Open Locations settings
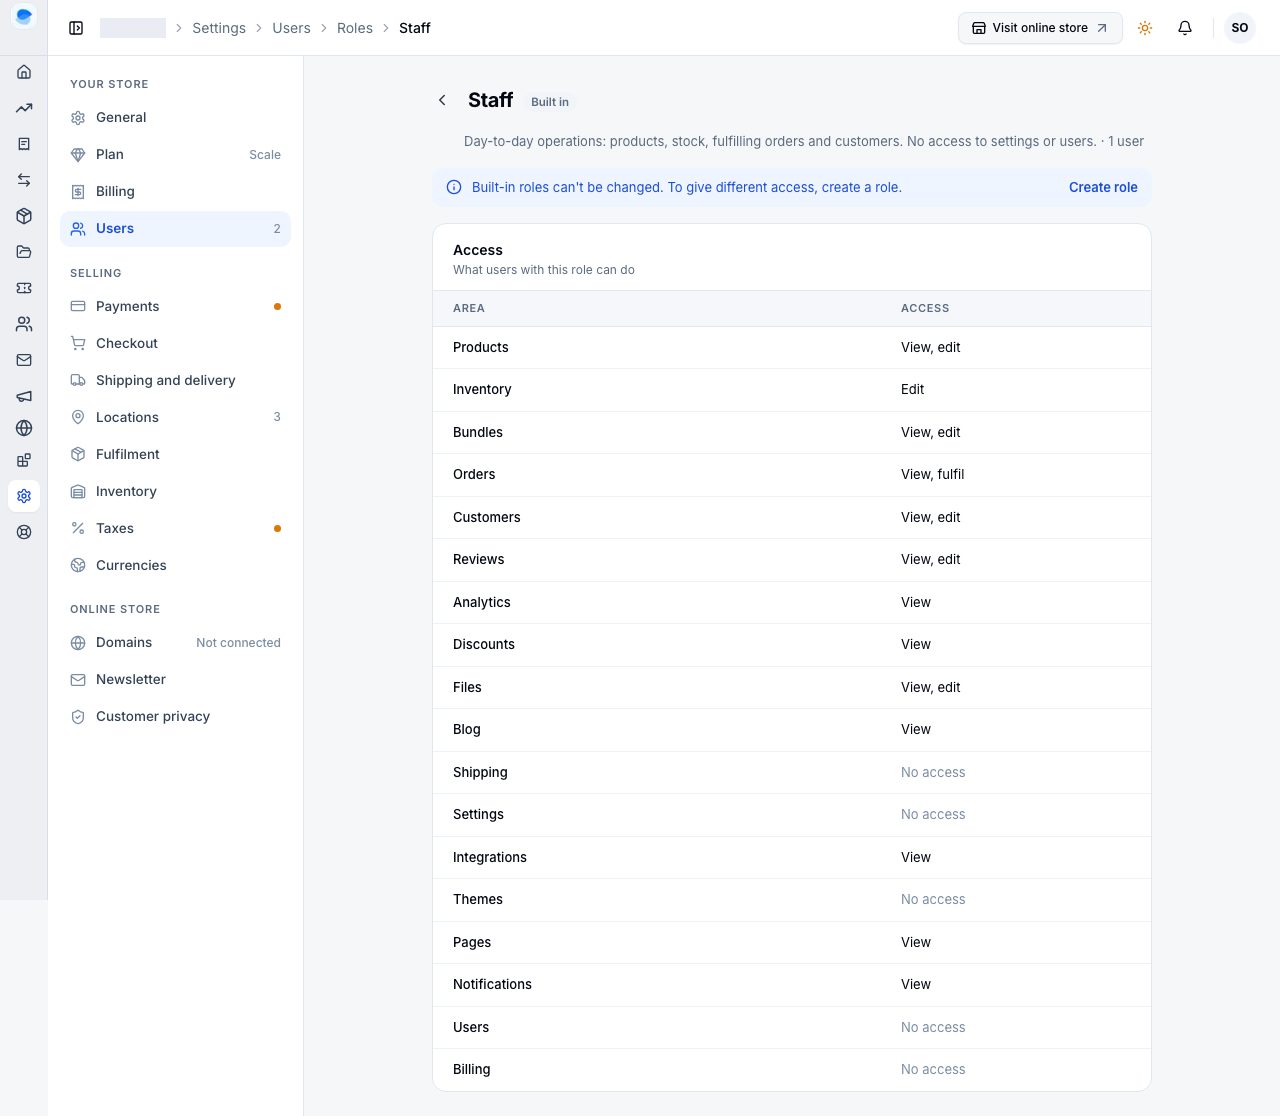This screenshot has height=1116, width=1280. tap(176, 418)
